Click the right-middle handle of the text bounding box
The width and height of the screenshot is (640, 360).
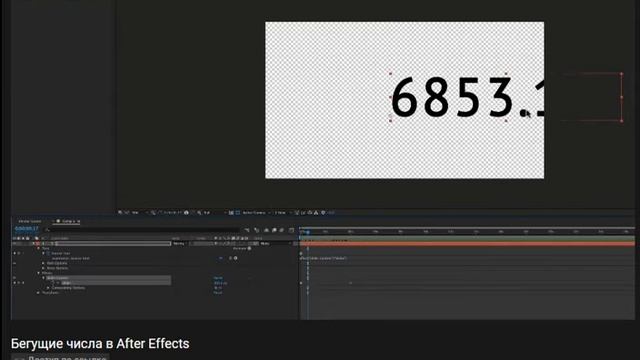622,97
